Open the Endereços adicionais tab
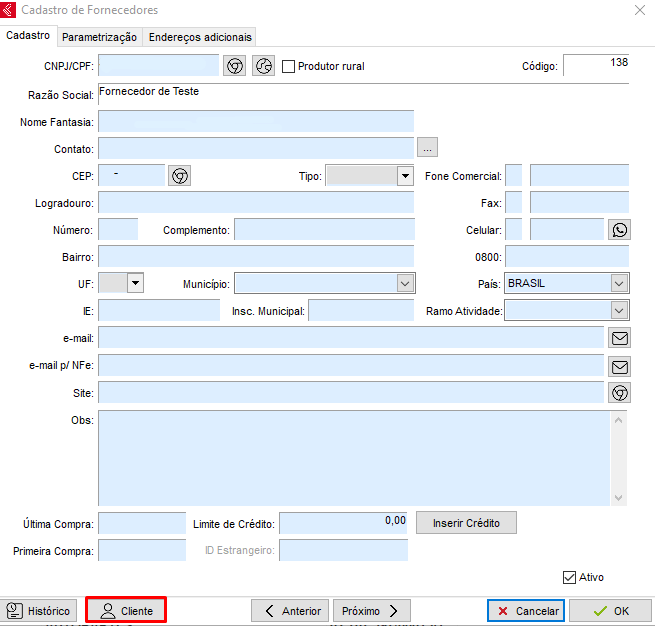Screen dimensions: 655x626 coord(200,37)
